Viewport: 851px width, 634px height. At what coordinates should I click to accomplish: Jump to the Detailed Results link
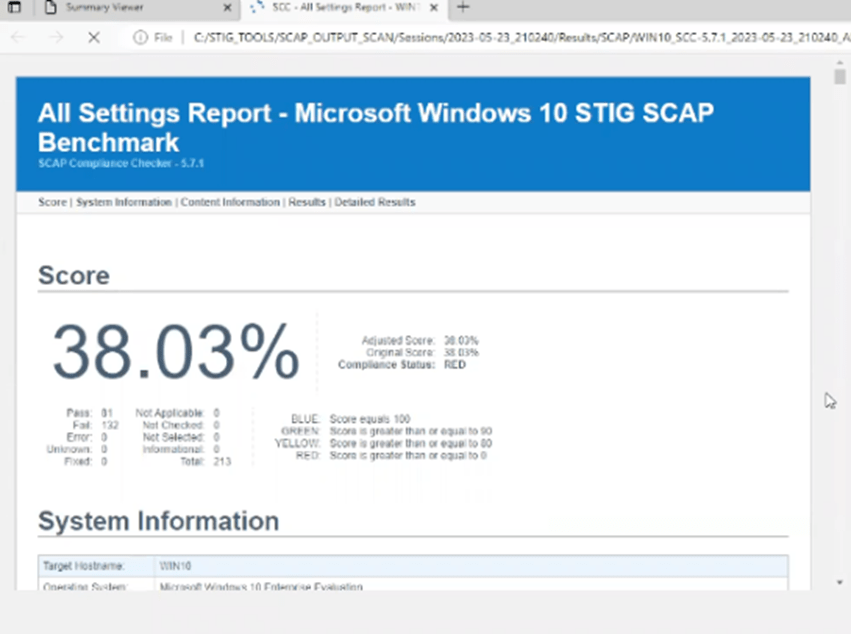(x=375, y=202)
